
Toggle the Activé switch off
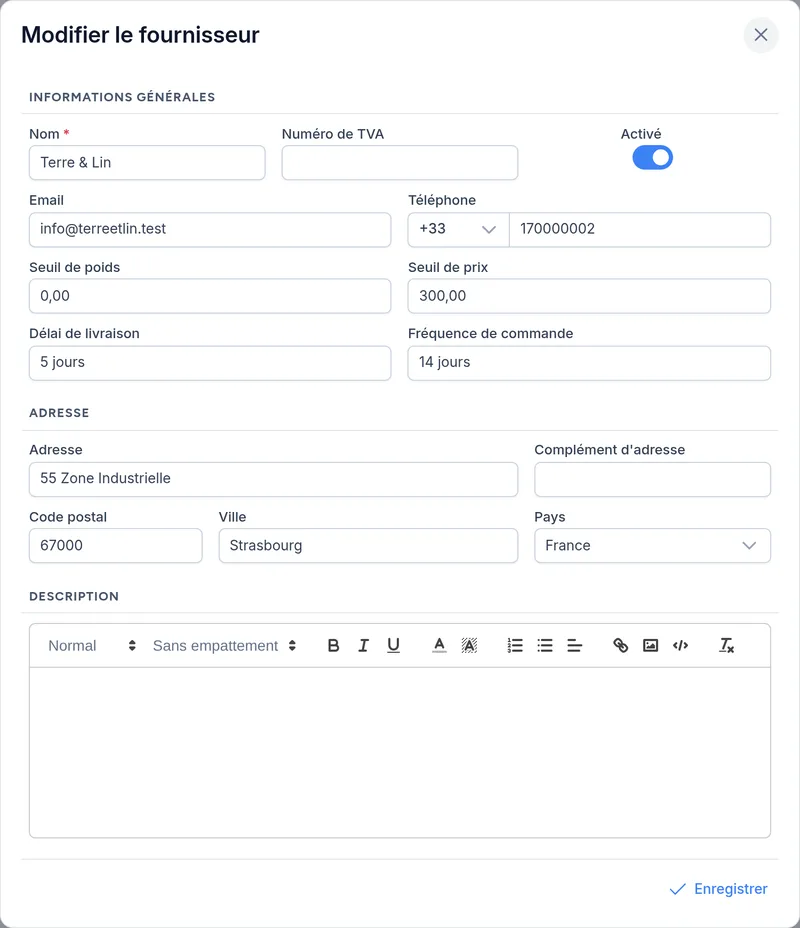653,157
